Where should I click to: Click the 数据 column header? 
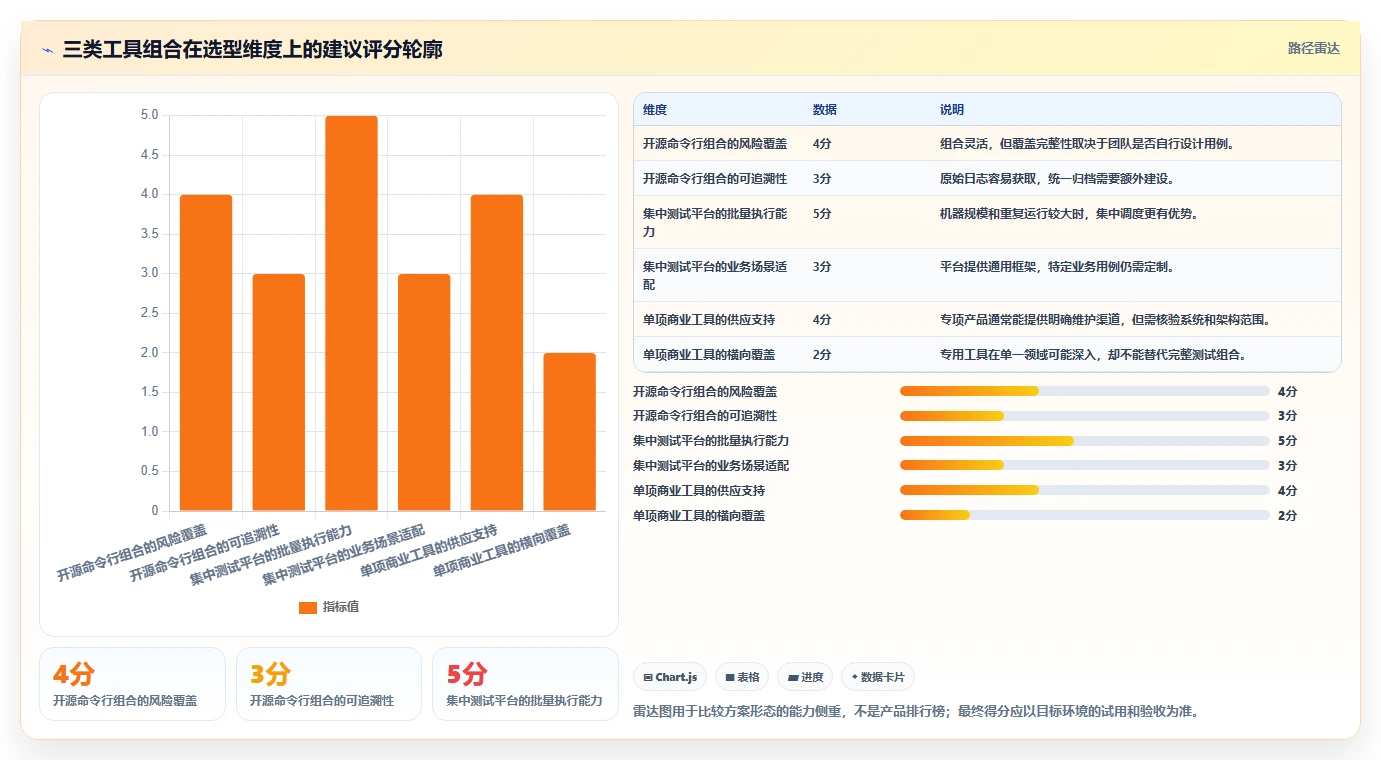coord(825,110)
